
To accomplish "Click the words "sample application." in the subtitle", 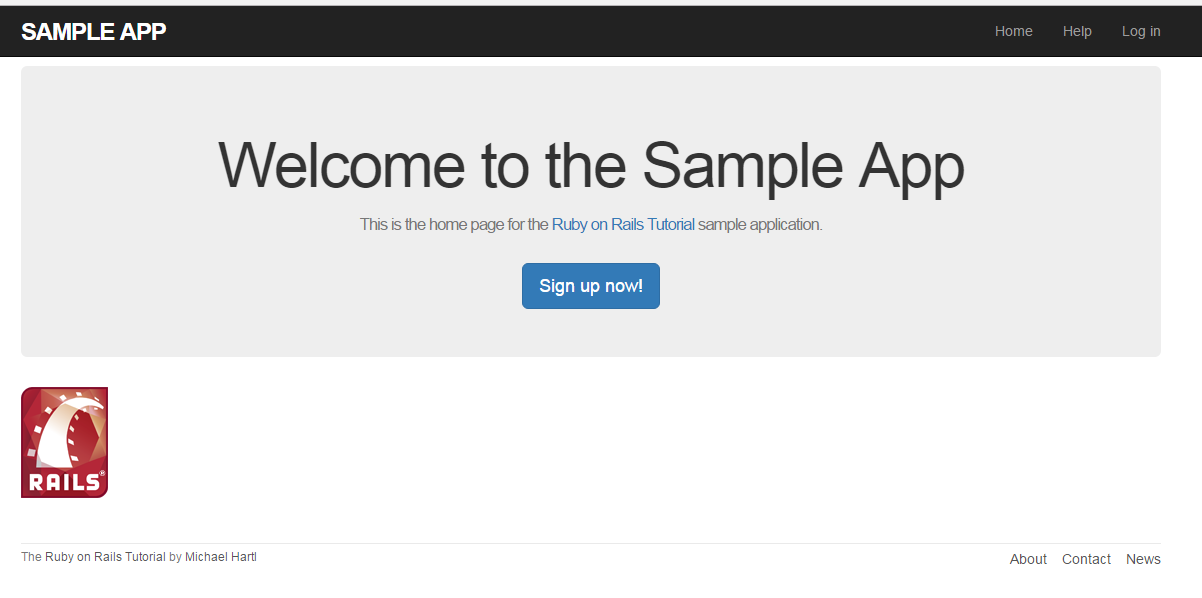I will coord(760,225).
